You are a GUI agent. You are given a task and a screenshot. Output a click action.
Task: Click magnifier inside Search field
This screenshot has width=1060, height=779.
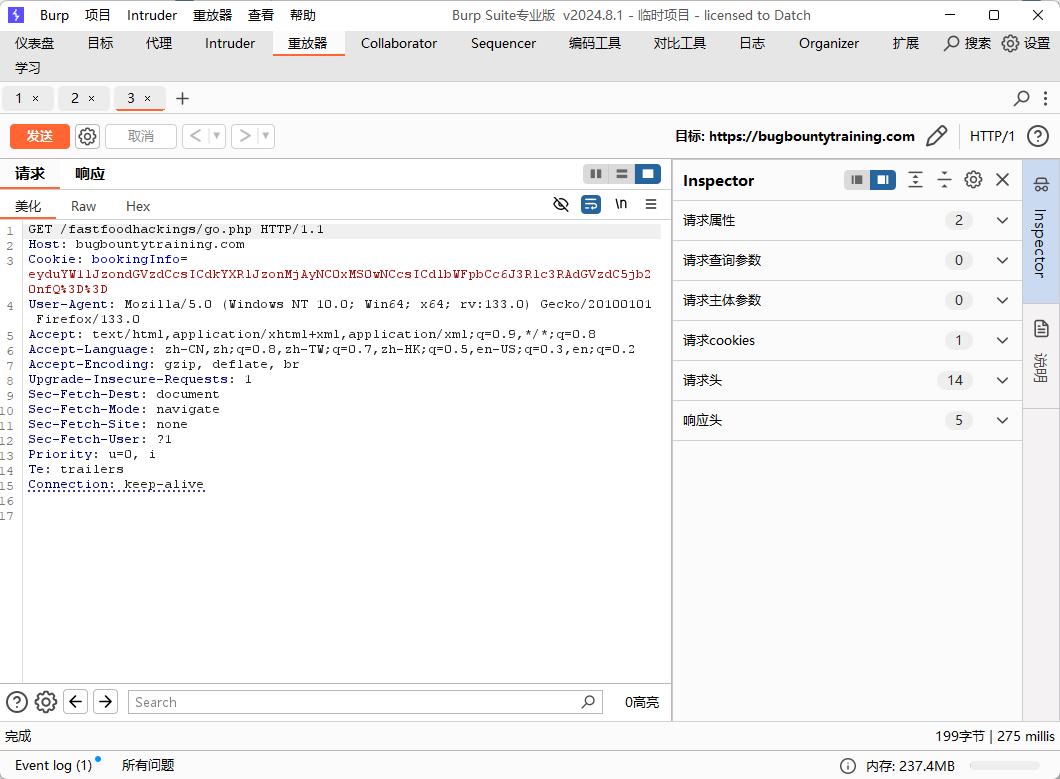588,702
